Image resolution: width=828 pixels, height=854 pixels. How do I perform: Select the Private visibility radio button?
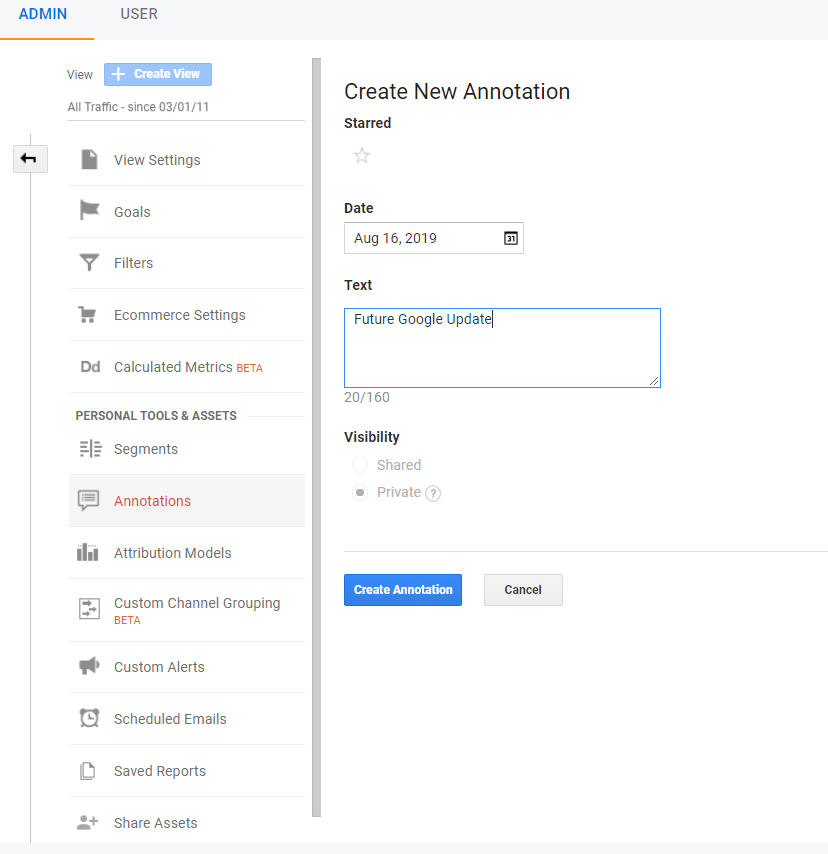pyautogui.click(x=359, y=492)
